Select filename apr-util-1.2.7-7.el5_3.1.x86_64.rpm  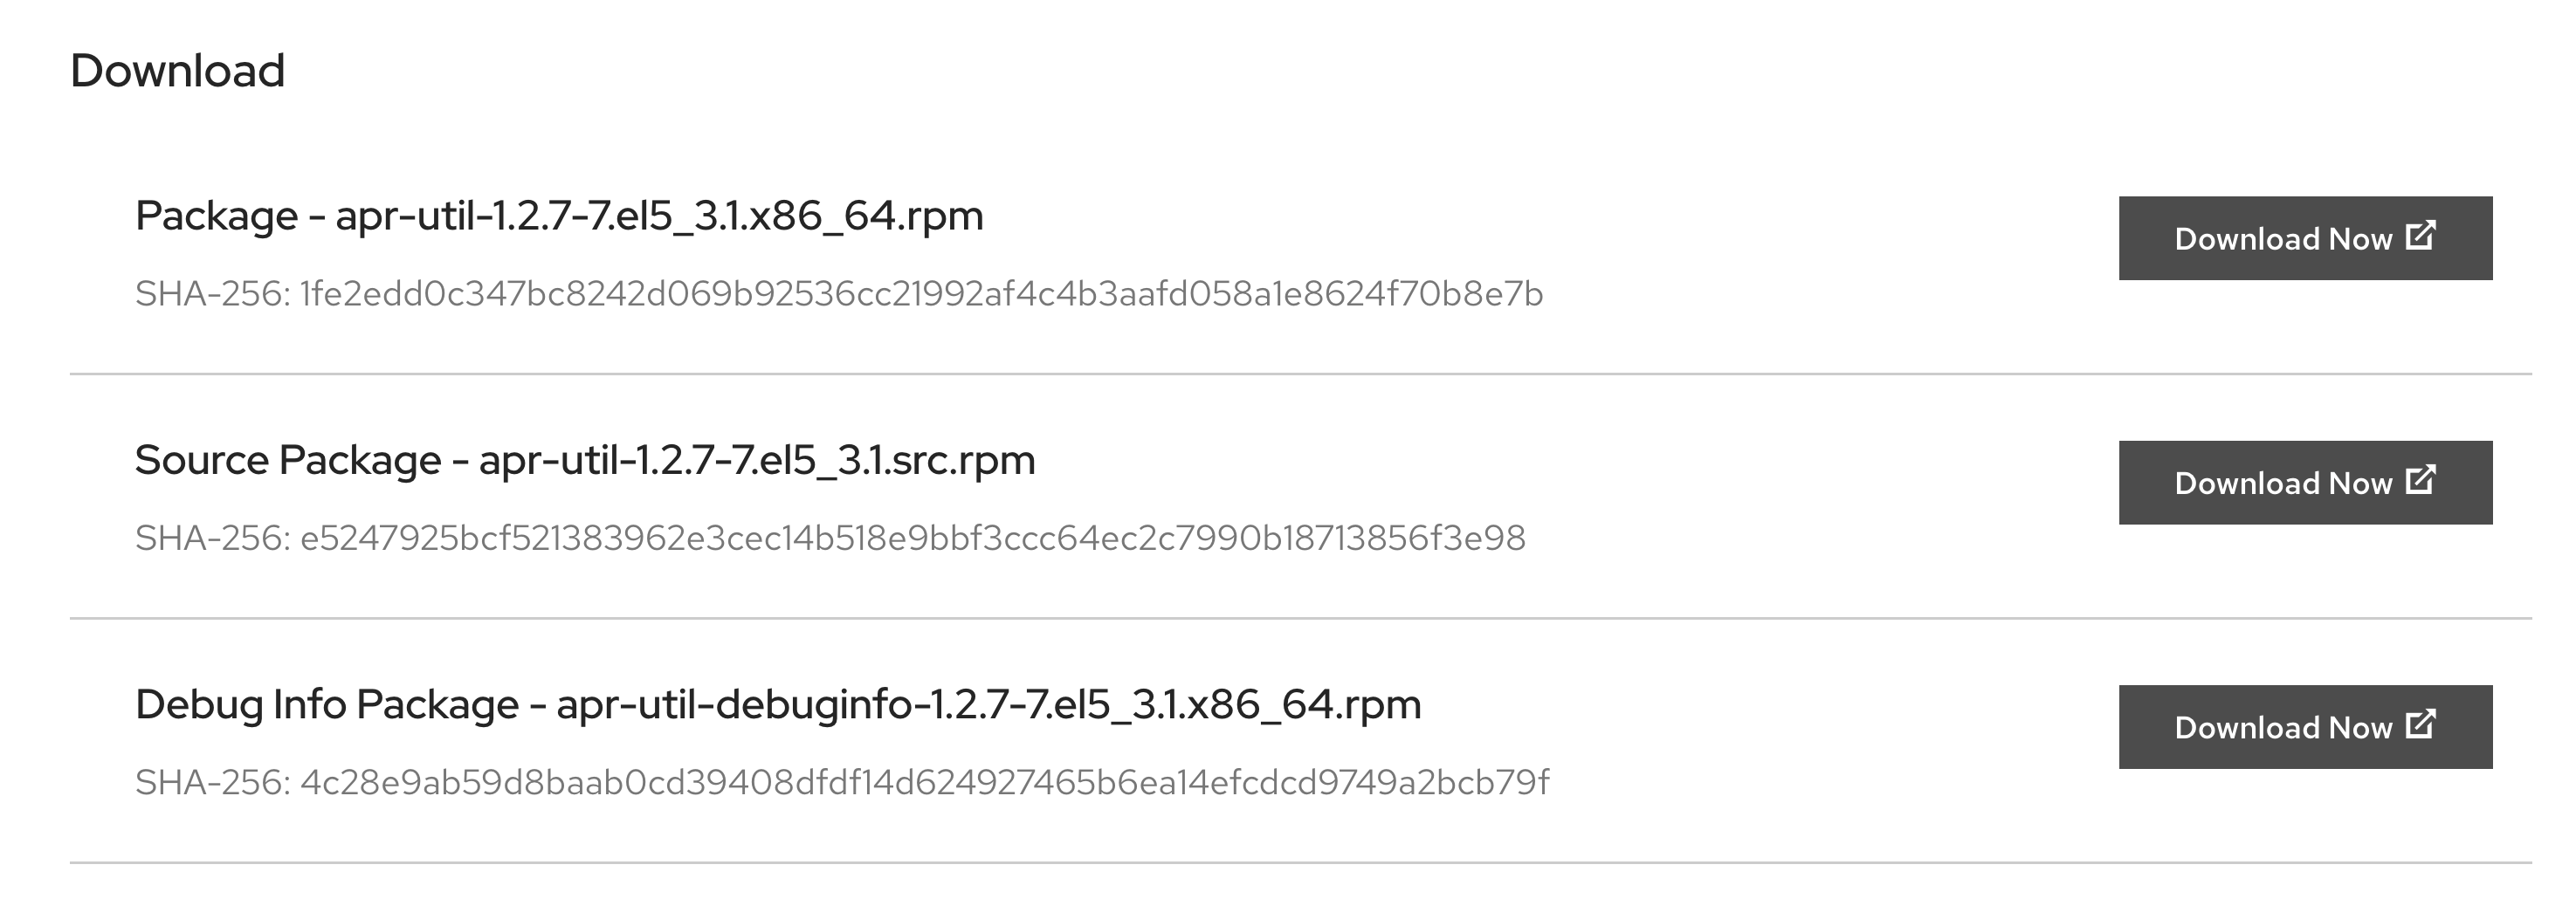(659, 216)
